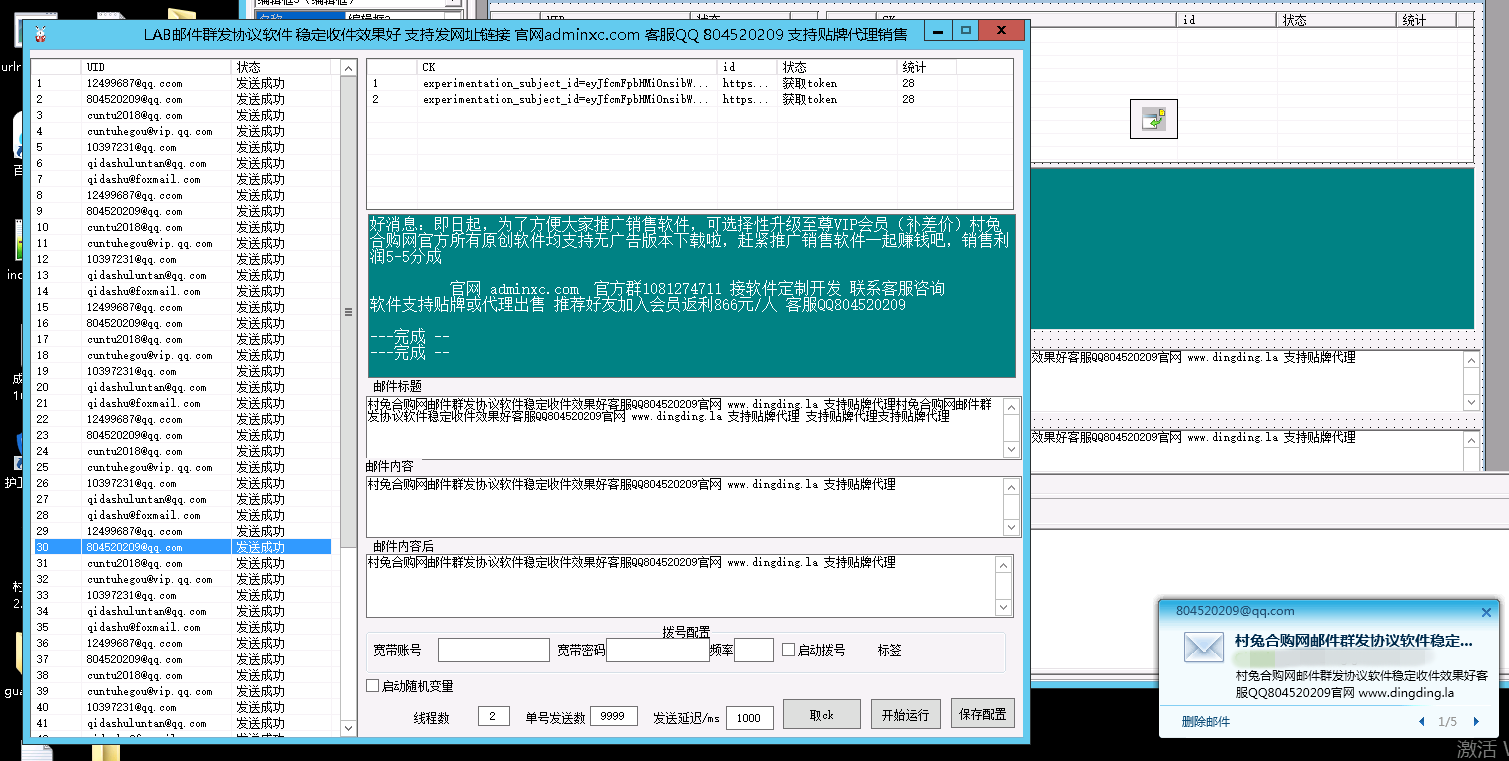Enable the 启动拨号 checkbox

coord(787,649)
